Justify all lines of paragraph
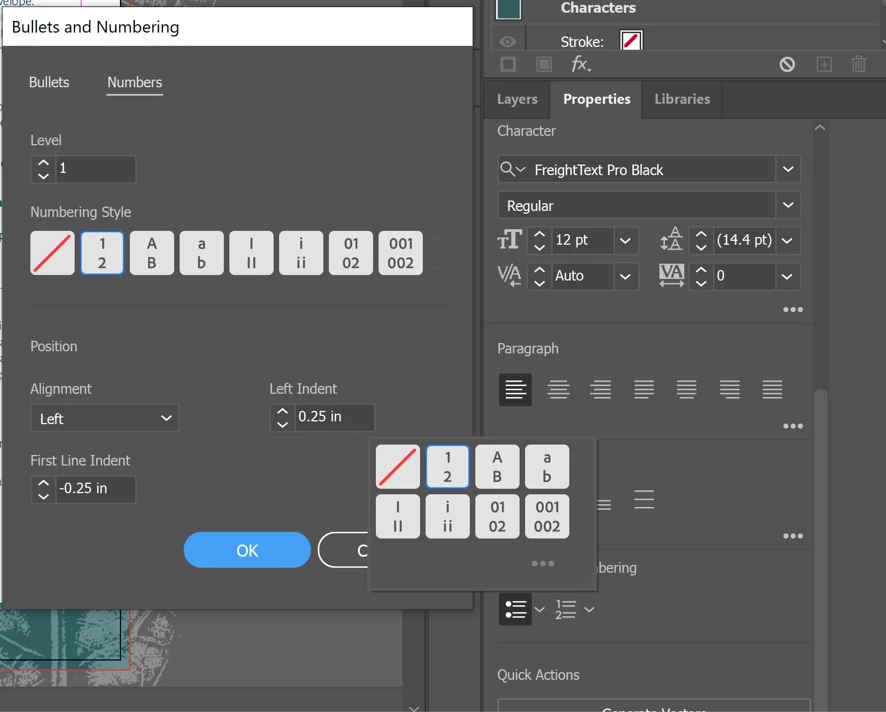The width and height of the screenshot is (886, 712). (772, 389)
